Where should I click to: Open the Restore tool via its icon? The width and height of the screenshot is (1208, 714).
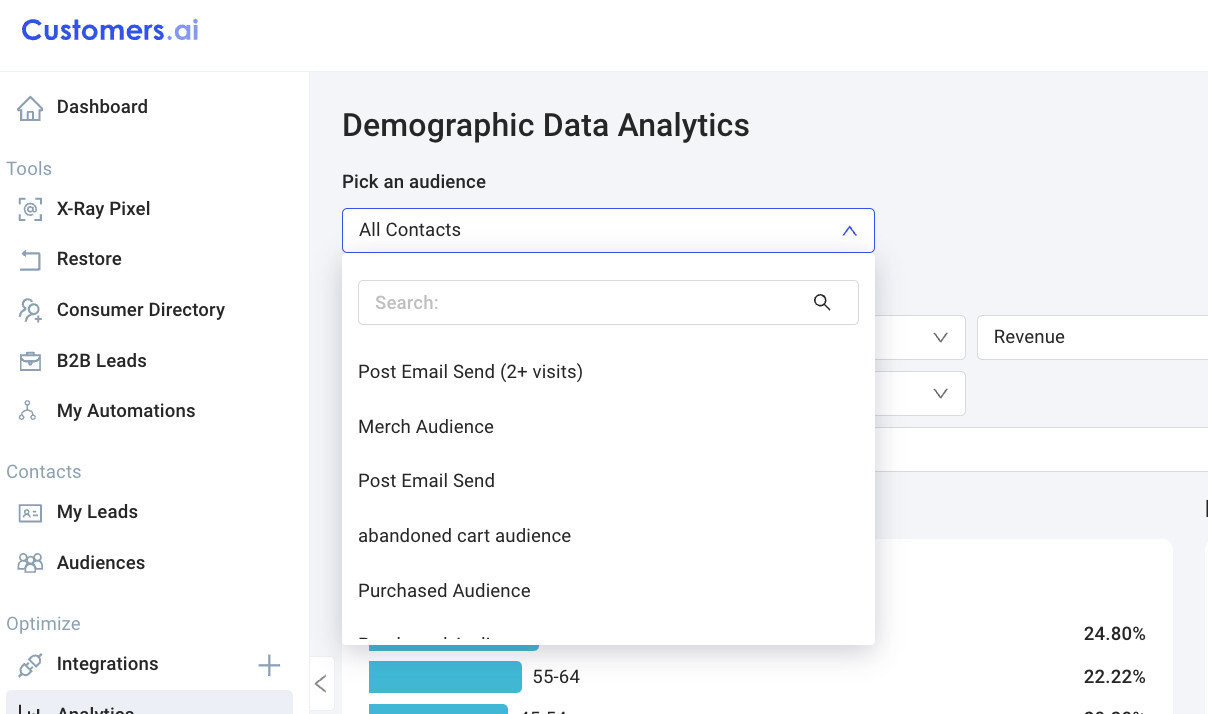(x=30, y=259)
